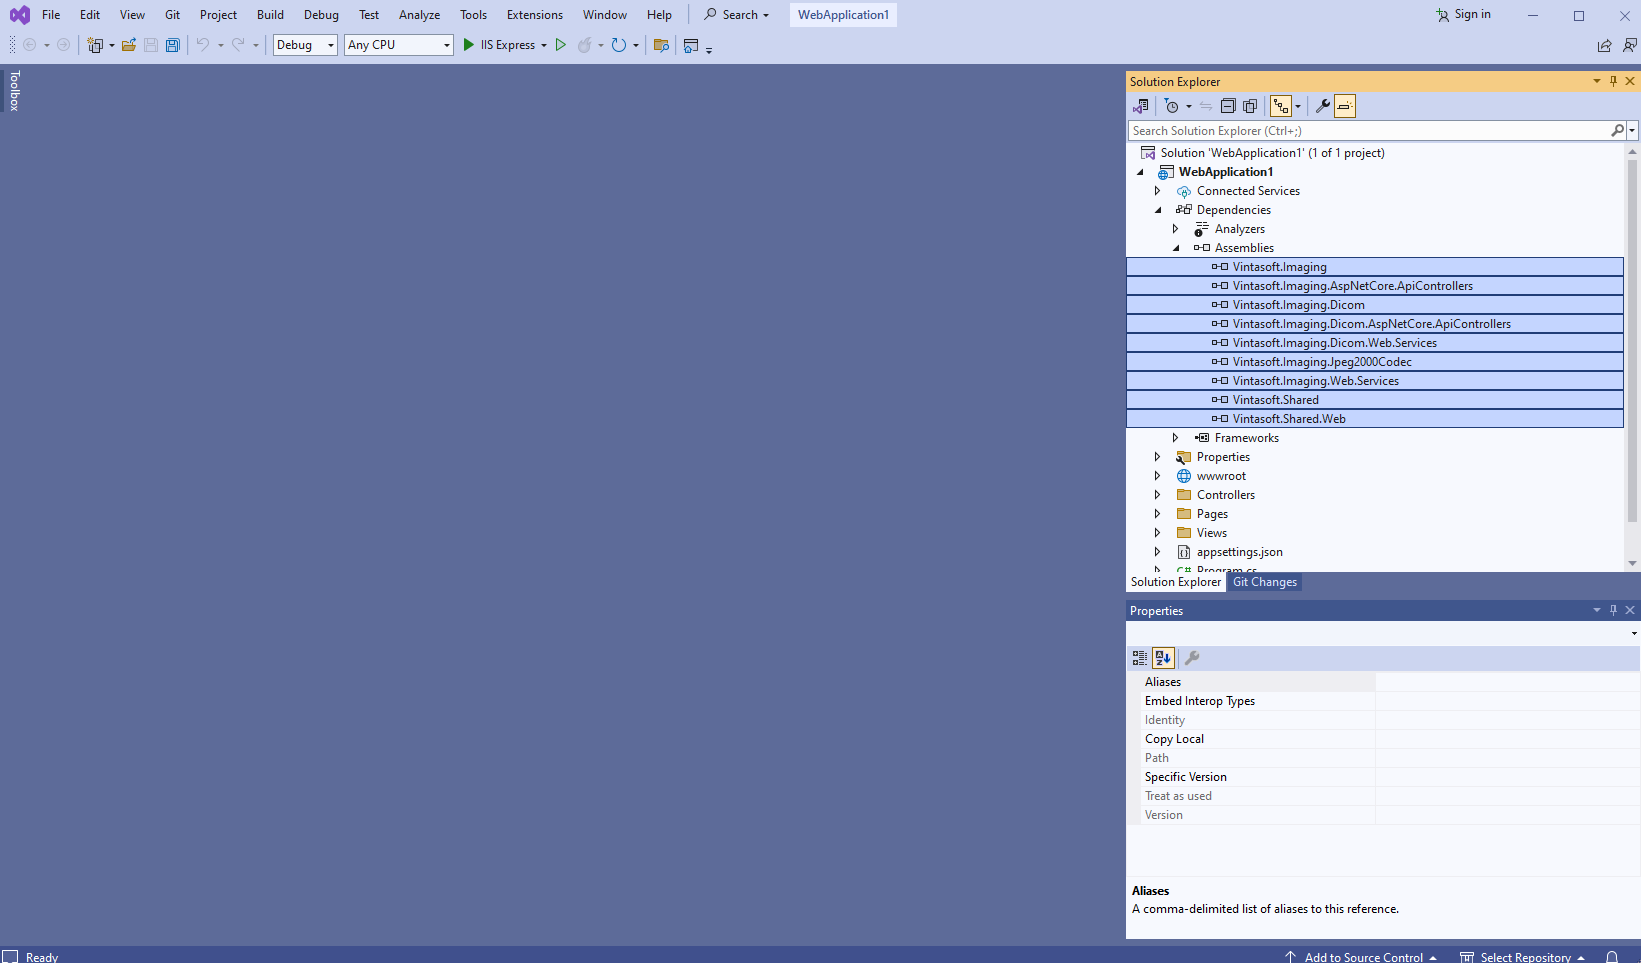The image size is (1641, 963).
Task: Expand the Analyzers node
Action: click(x=1176, y=229)
